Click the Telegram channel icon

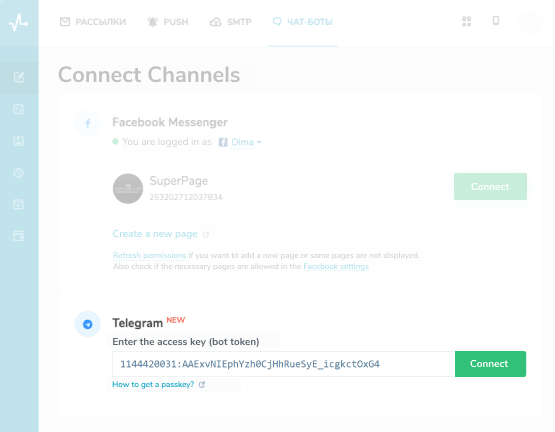(x=88, y=324)
